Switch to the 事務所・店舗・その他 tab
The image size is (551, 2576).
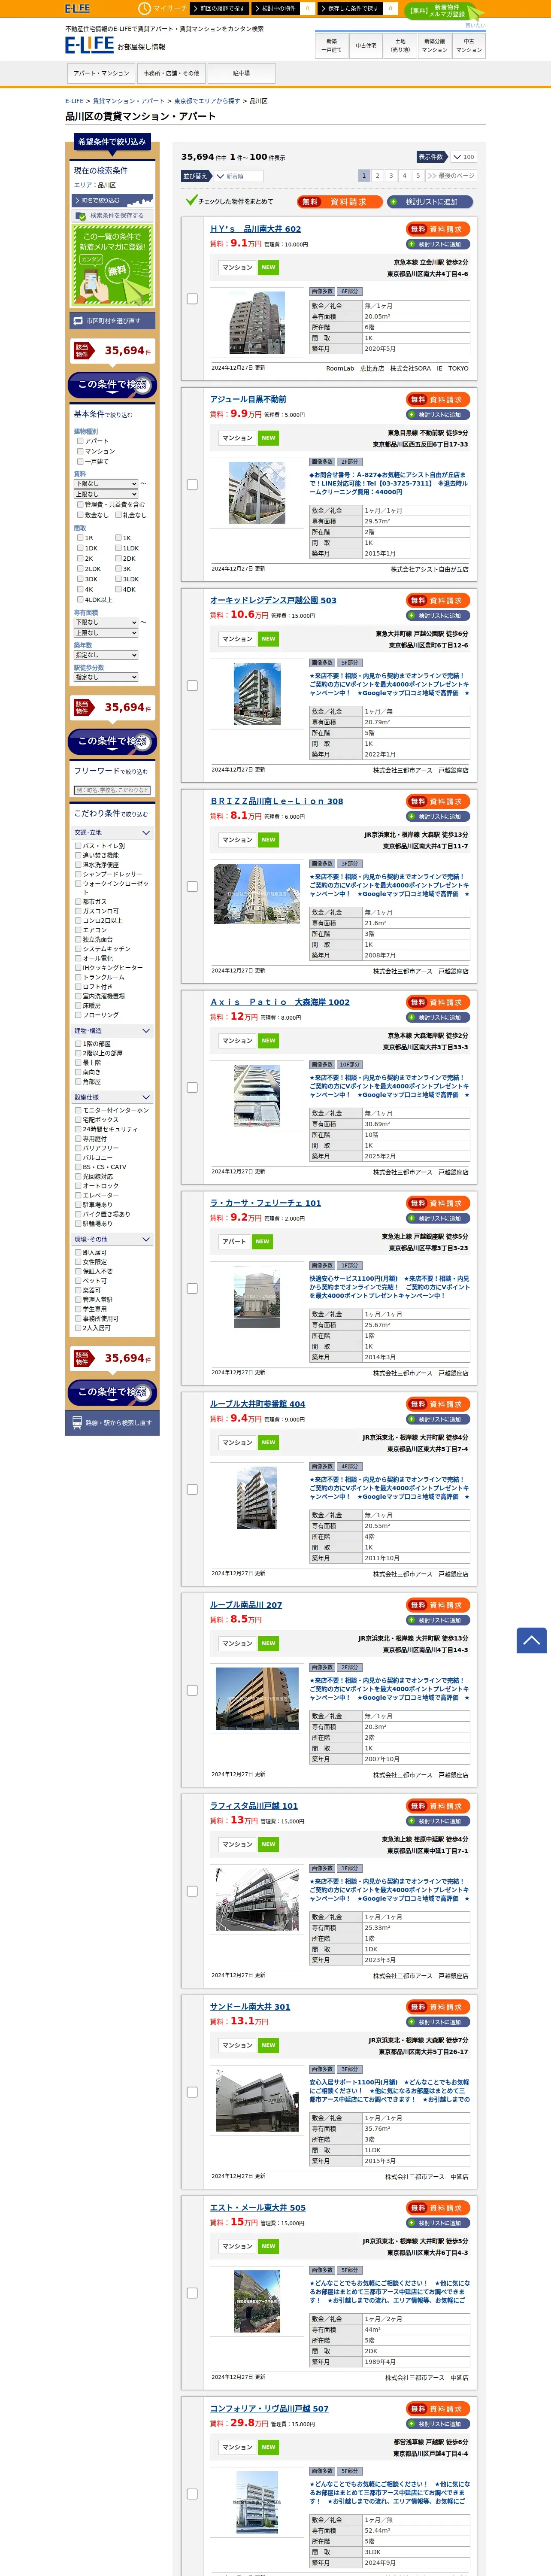tap(171, 73)
